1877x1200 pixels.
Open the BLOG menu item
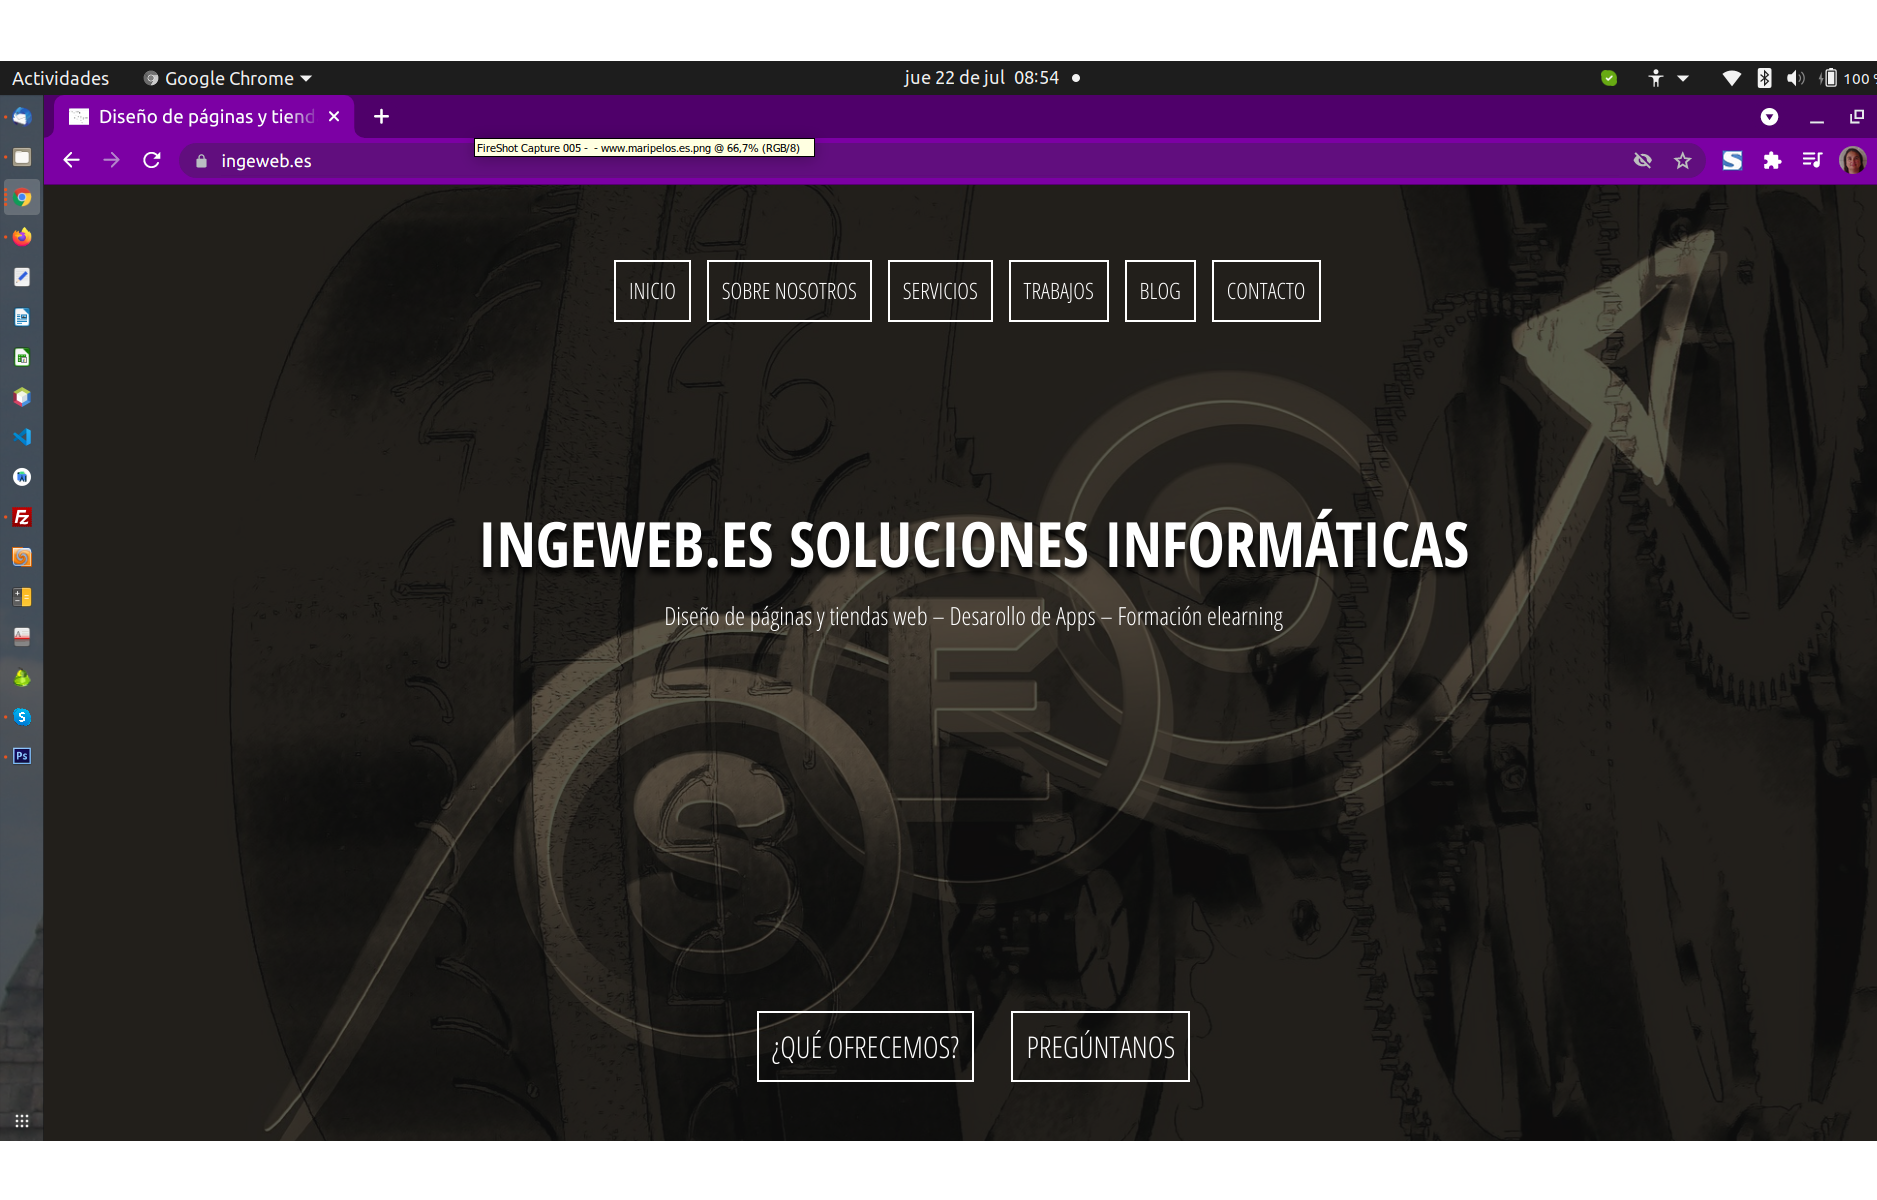click(x=1160, y=291)
